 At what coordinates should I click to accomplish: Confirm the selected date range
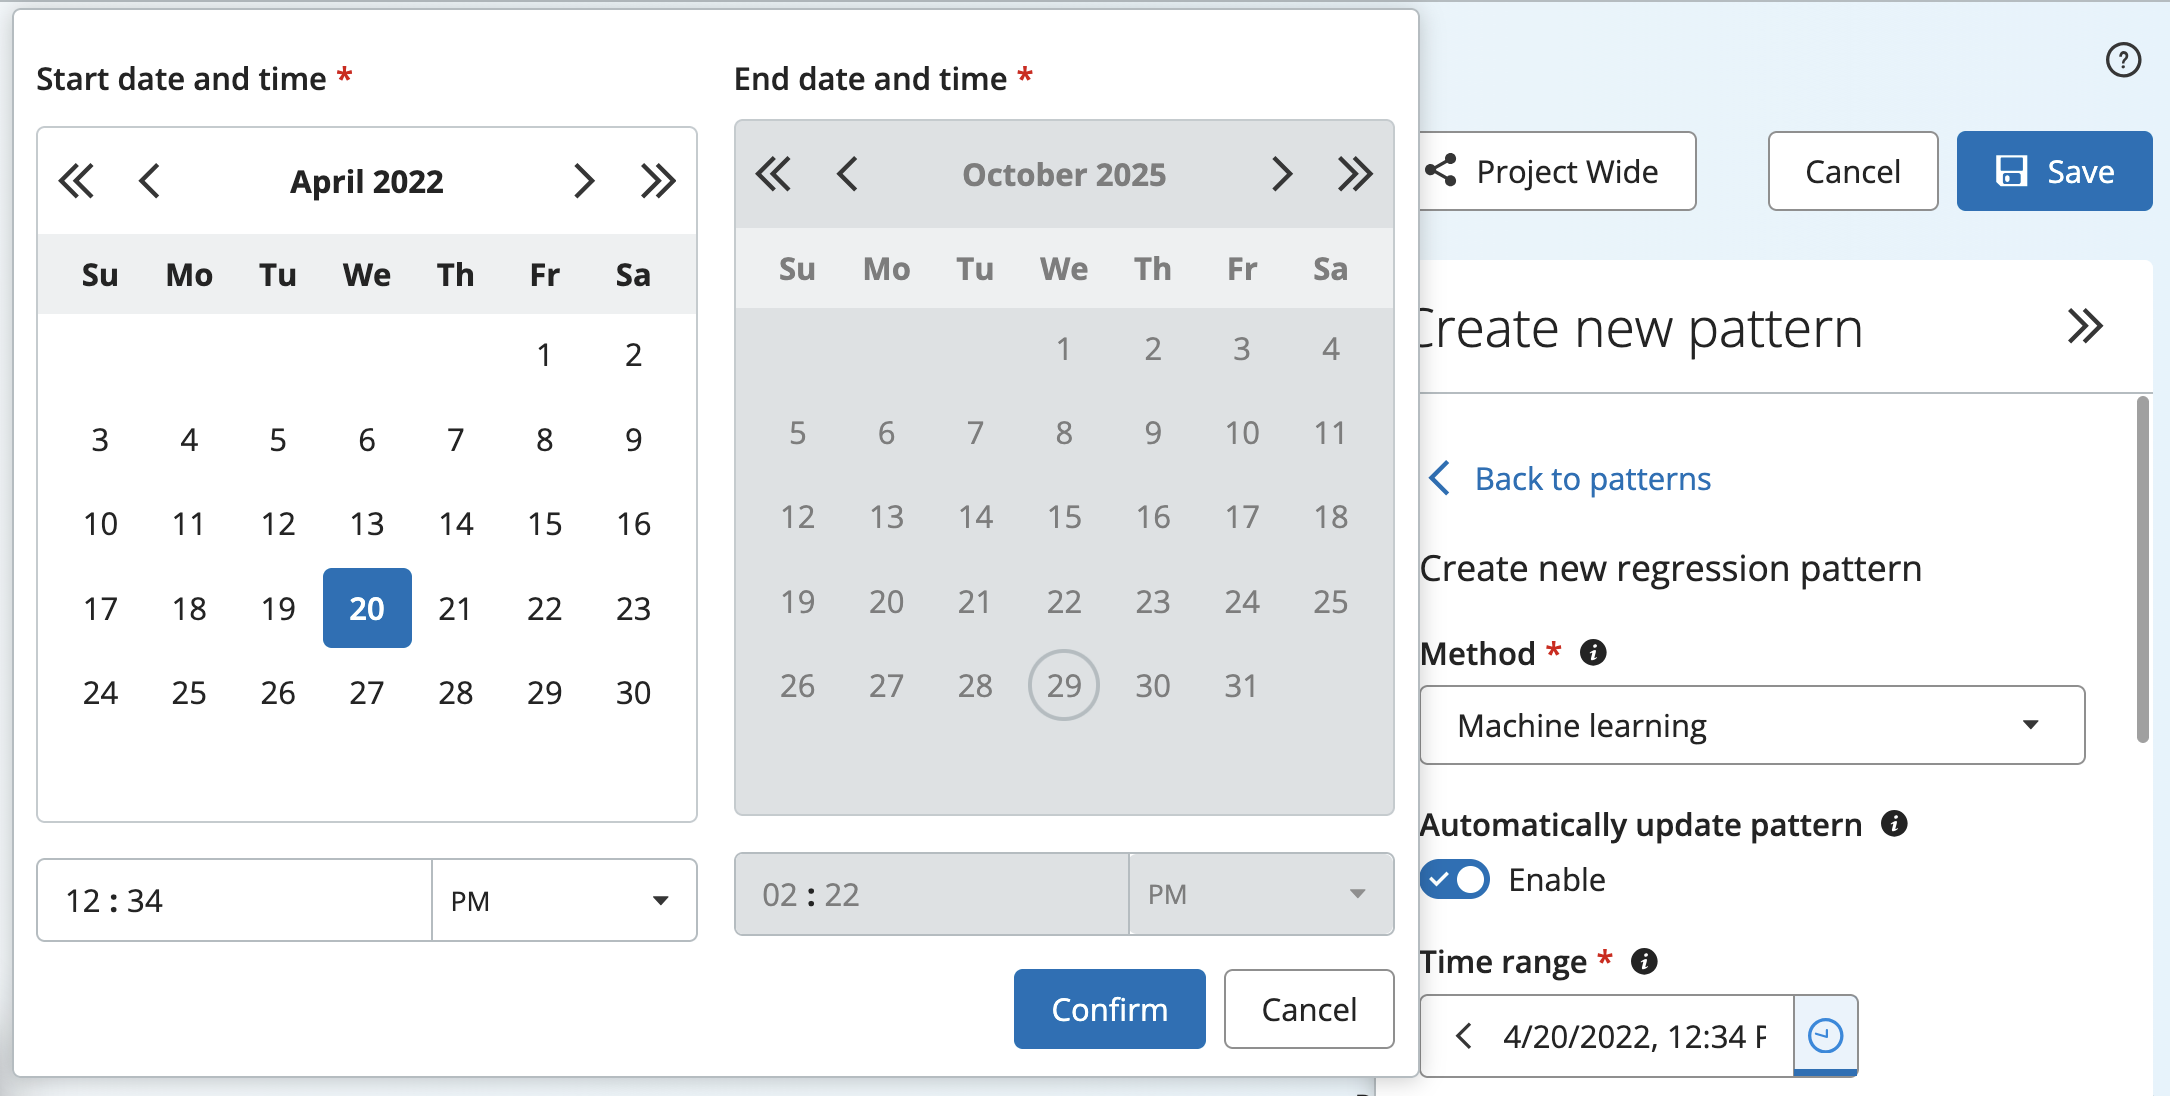click(1109, 1009)
